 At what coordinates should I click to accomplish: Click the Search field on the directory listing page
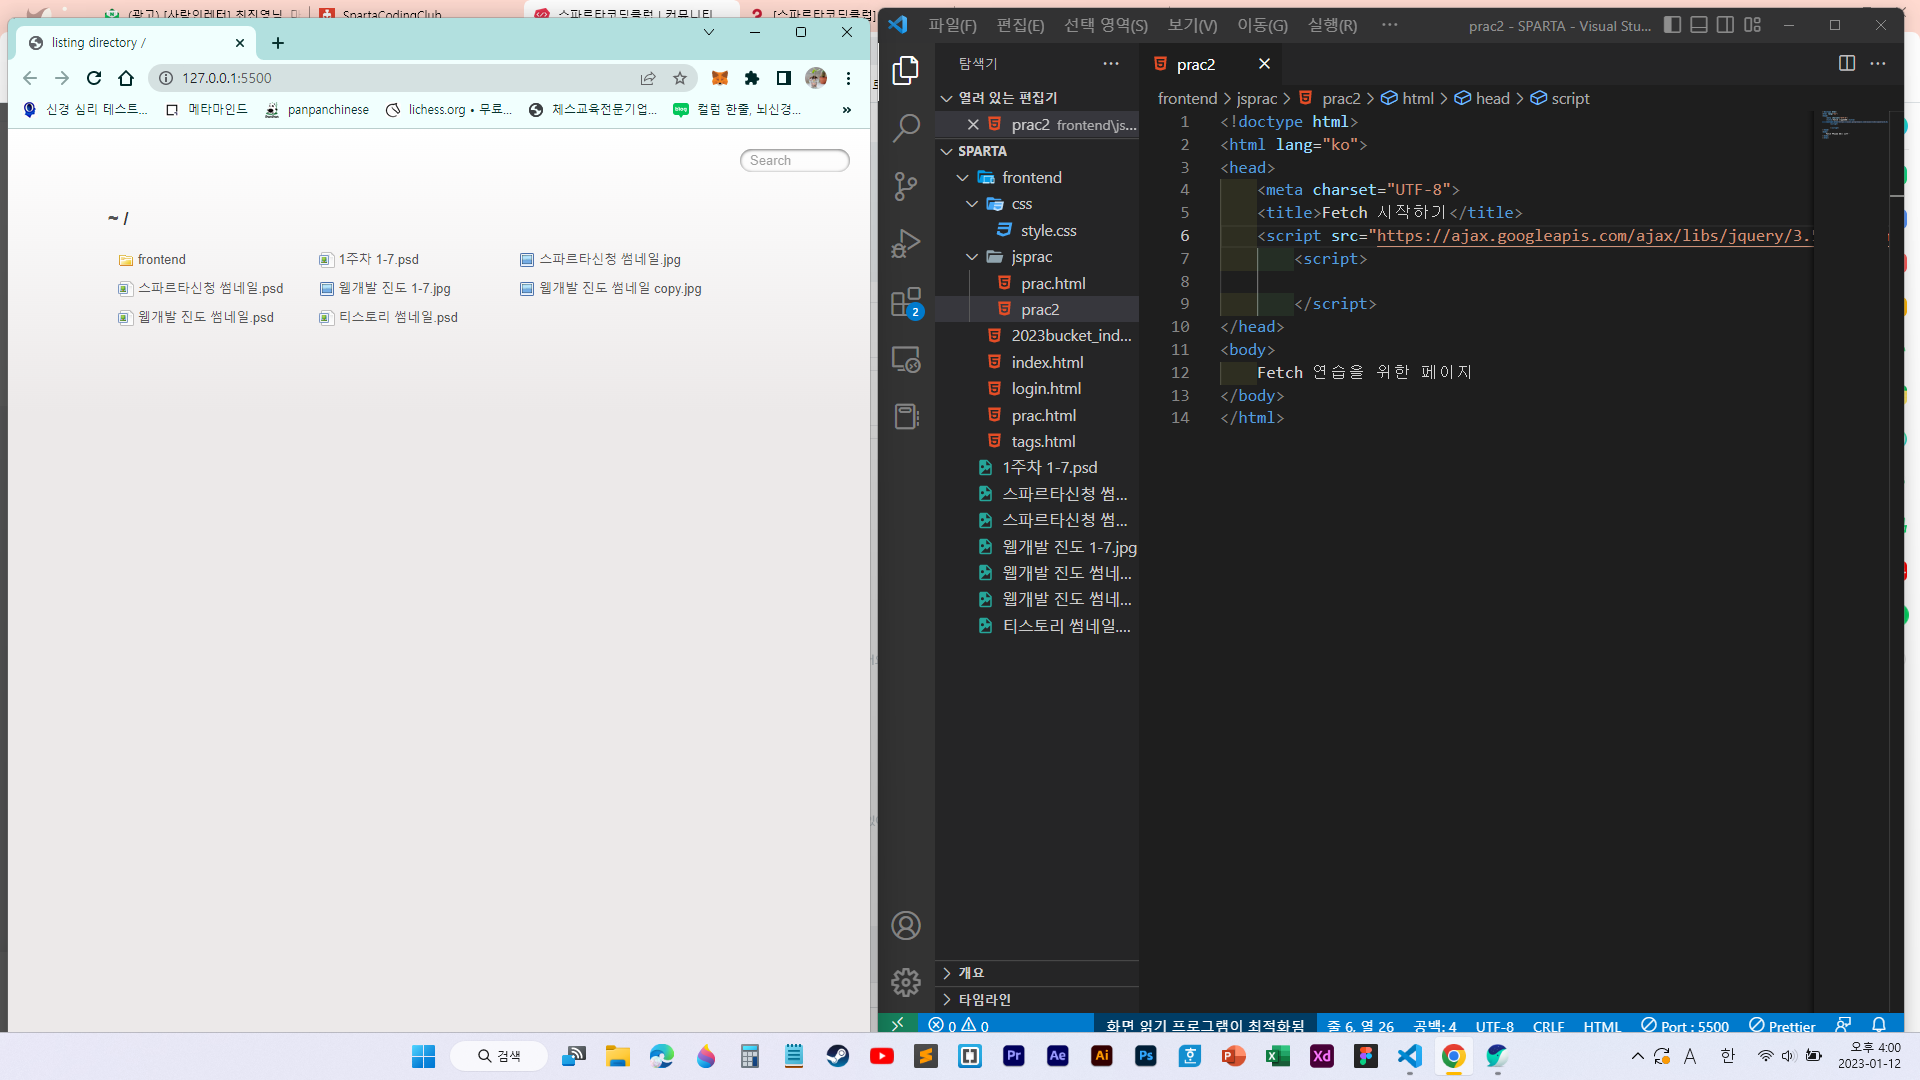795,160
